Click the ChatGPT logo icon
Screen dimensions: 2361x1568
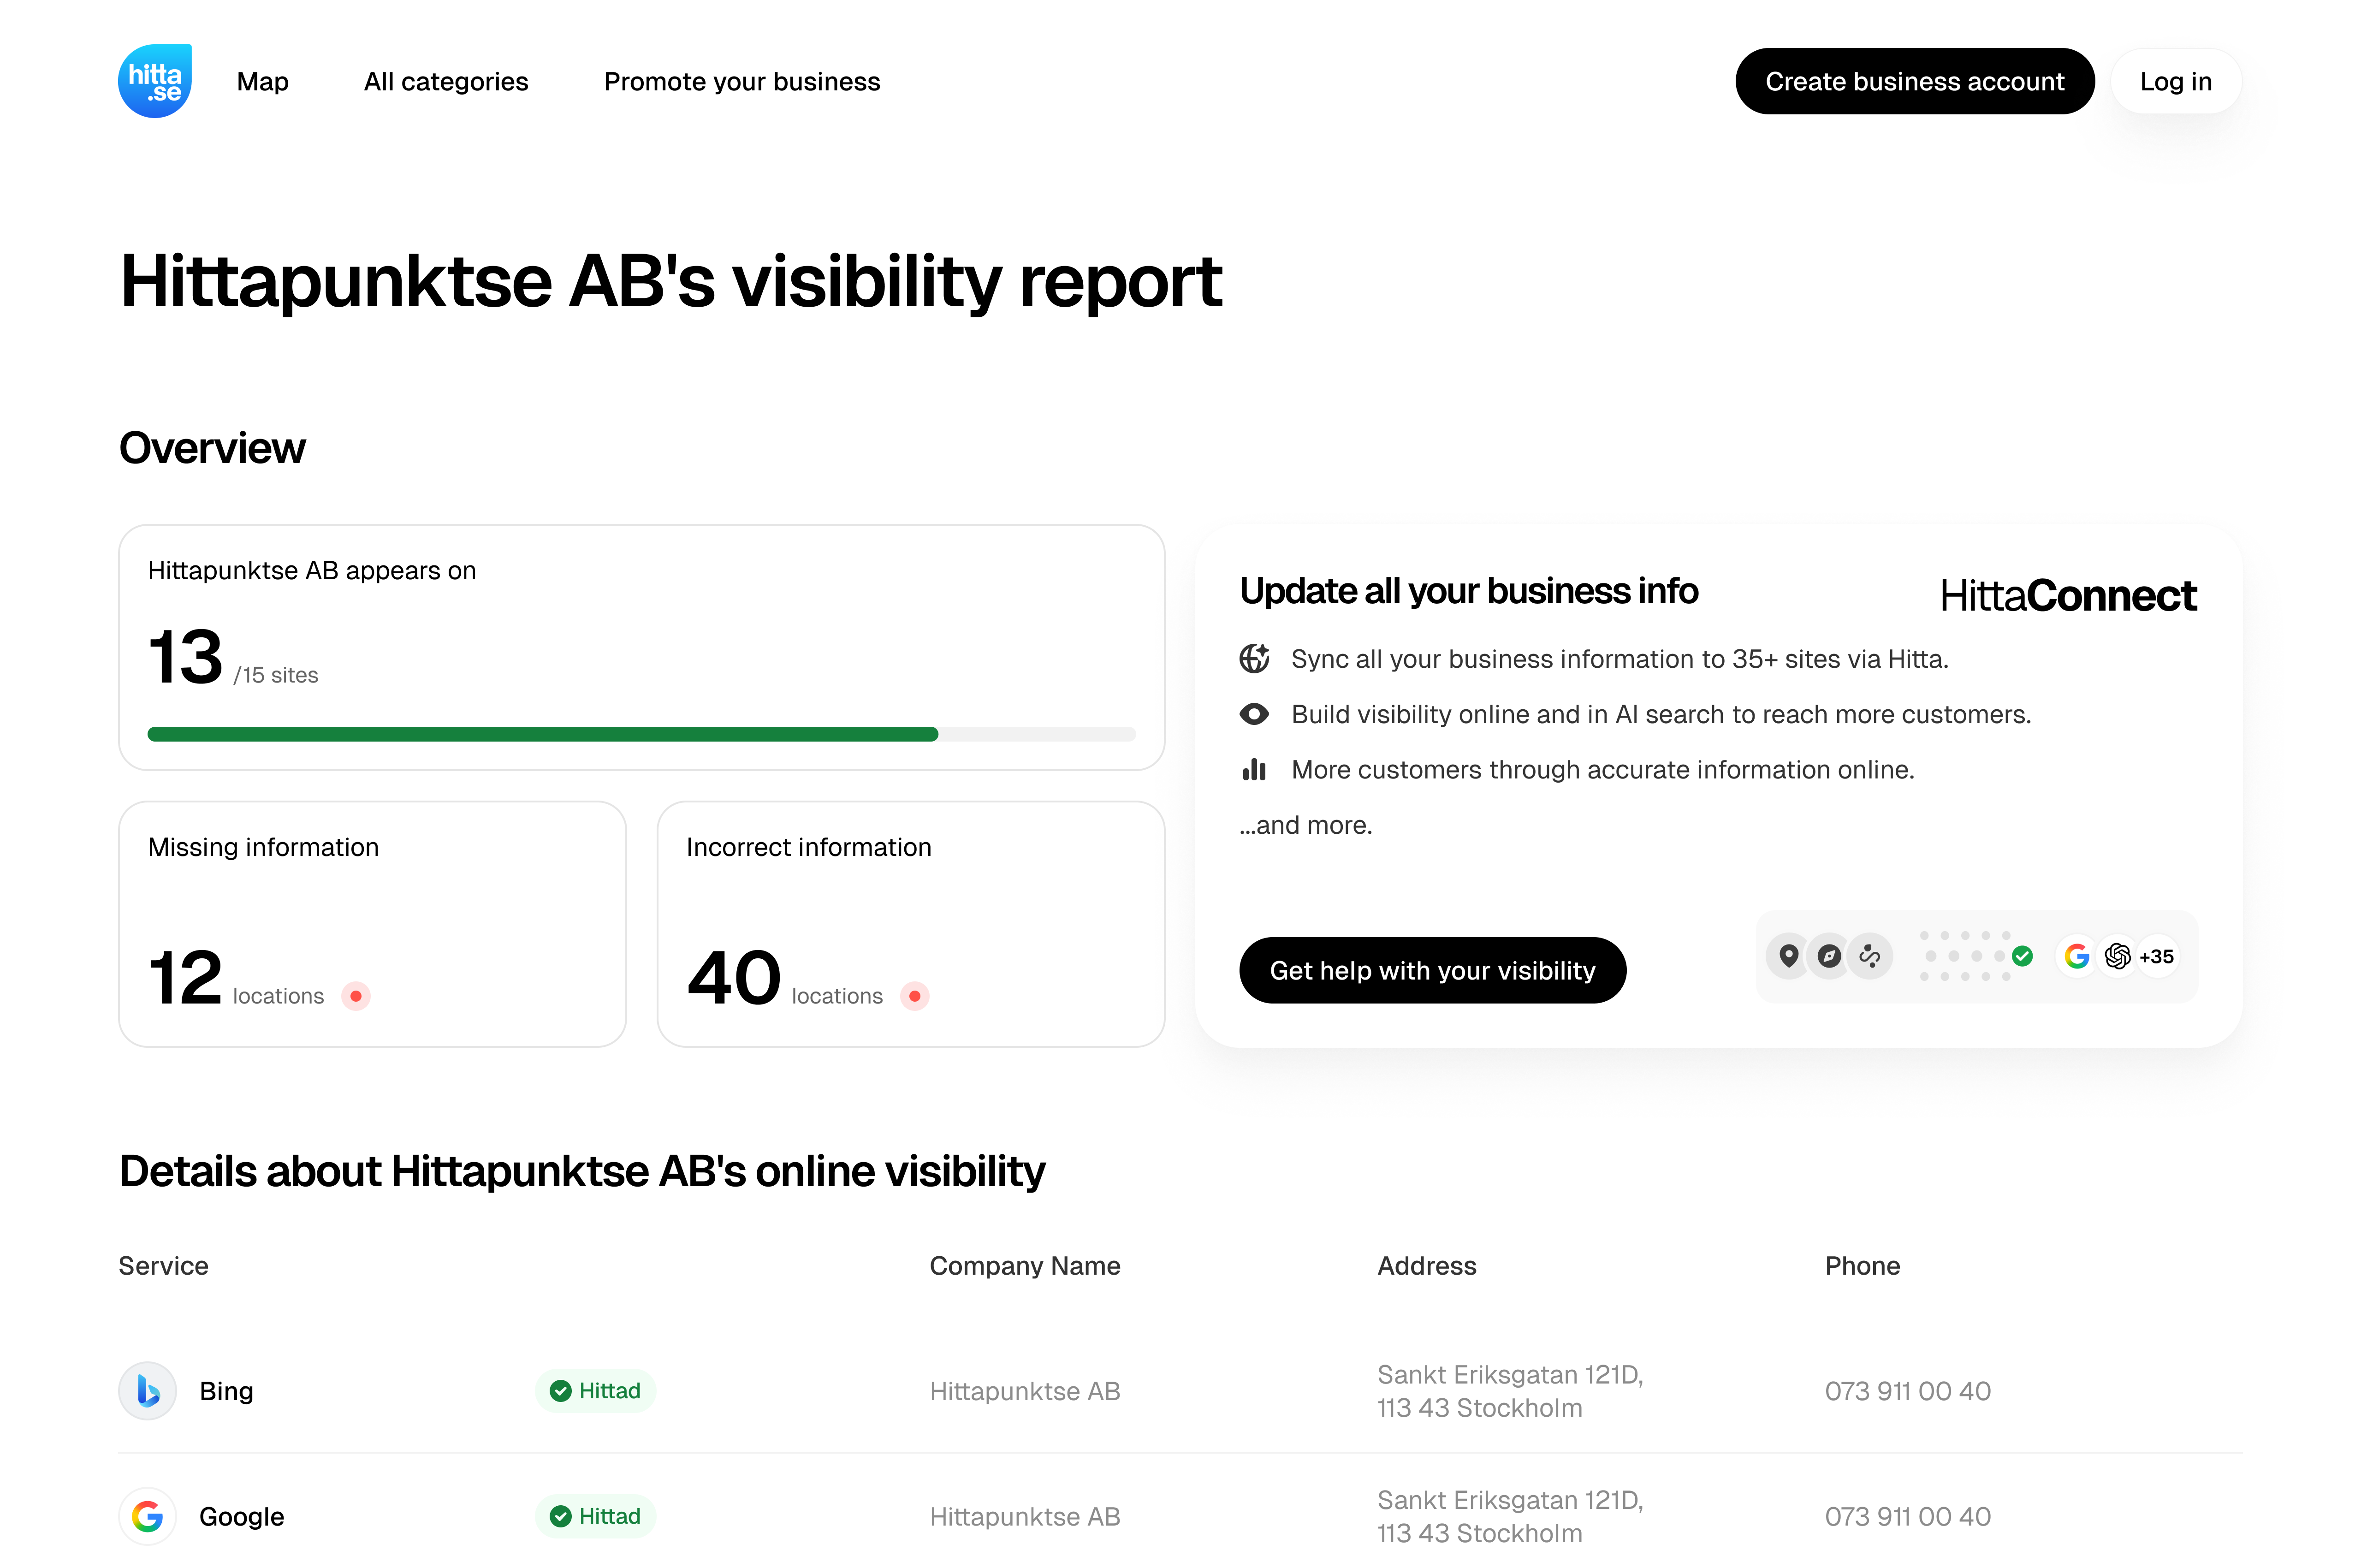point(2117,956)
